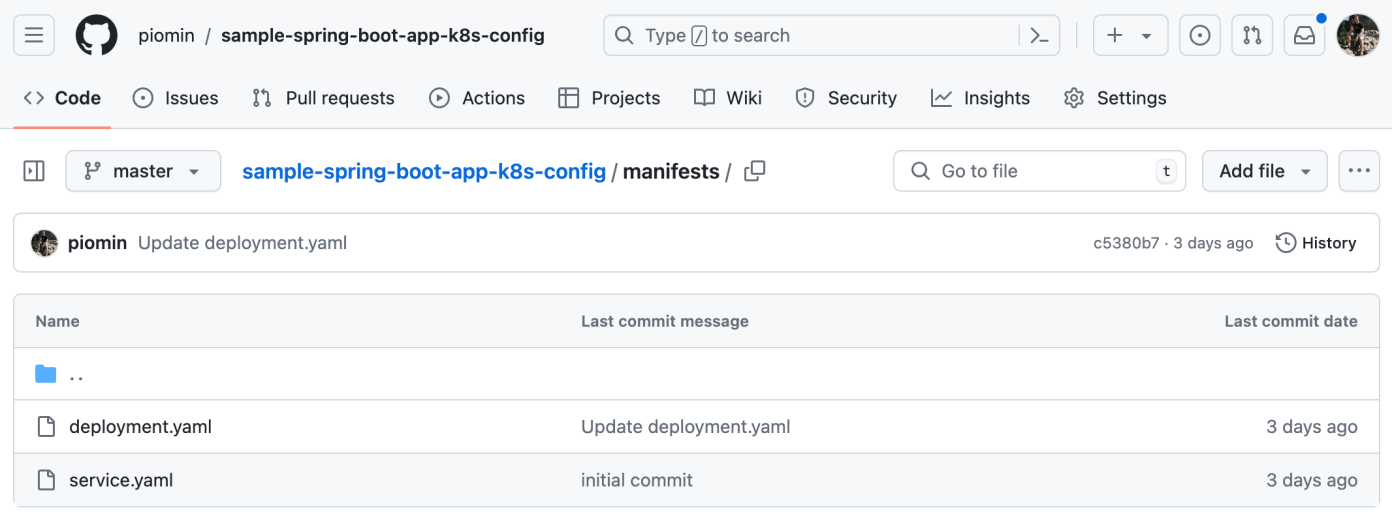Open the hamburger navigation menu

click(x=33, y=35)
